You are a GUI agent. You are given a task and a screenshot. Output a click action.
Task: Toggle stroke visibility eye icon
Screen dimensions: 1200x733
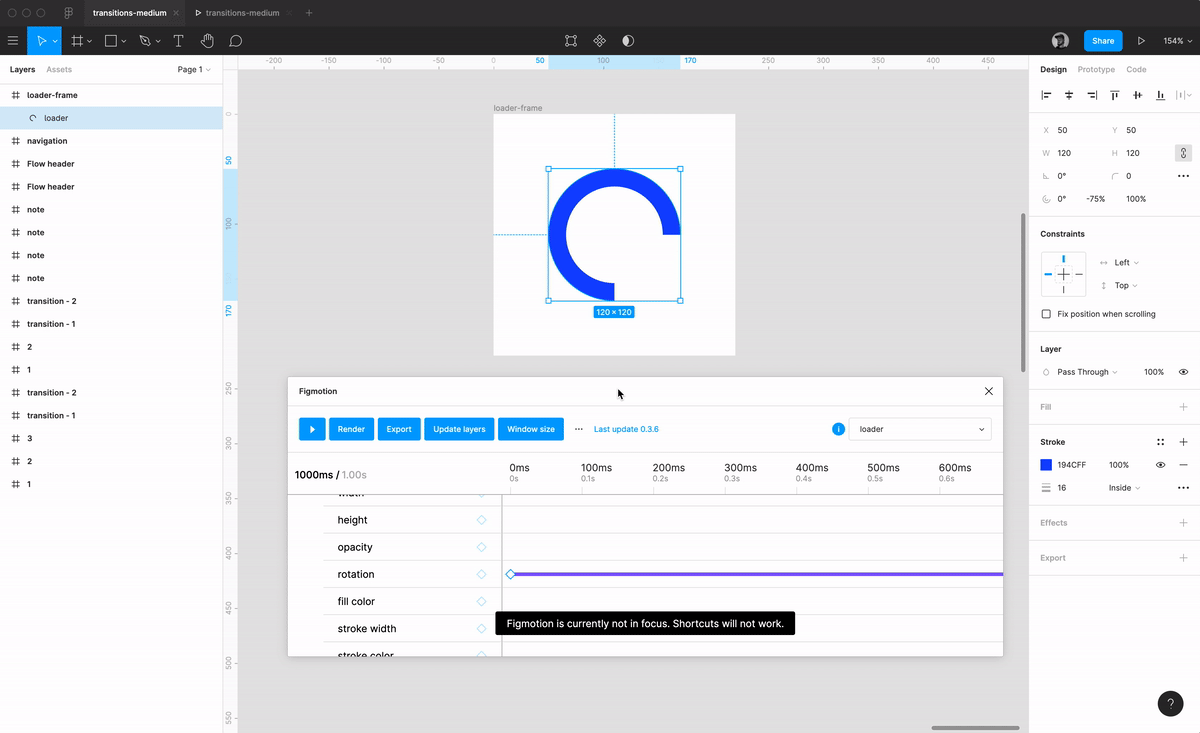click(x=1160, y=465)
